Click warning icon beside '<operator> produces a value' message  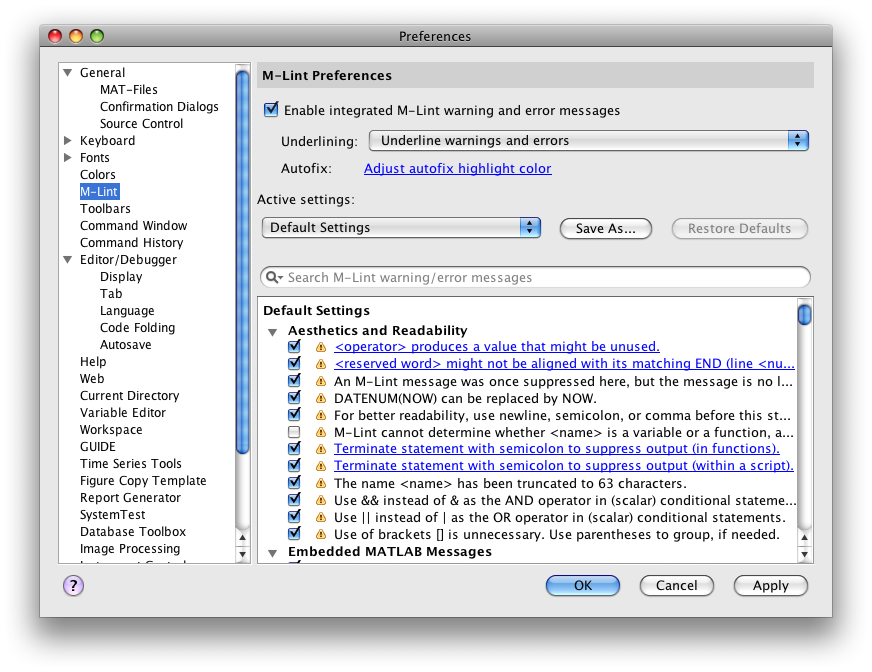(321, 347)
